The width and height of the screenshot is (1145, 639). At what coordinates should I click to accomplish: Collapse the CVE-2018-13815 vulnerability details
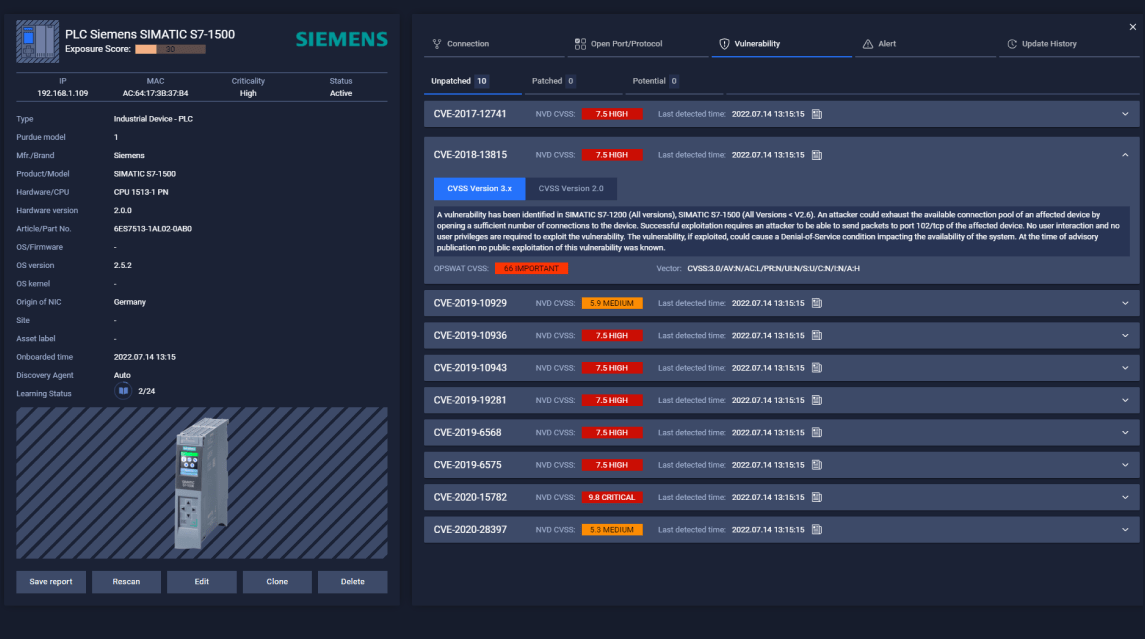(1125, 155)
